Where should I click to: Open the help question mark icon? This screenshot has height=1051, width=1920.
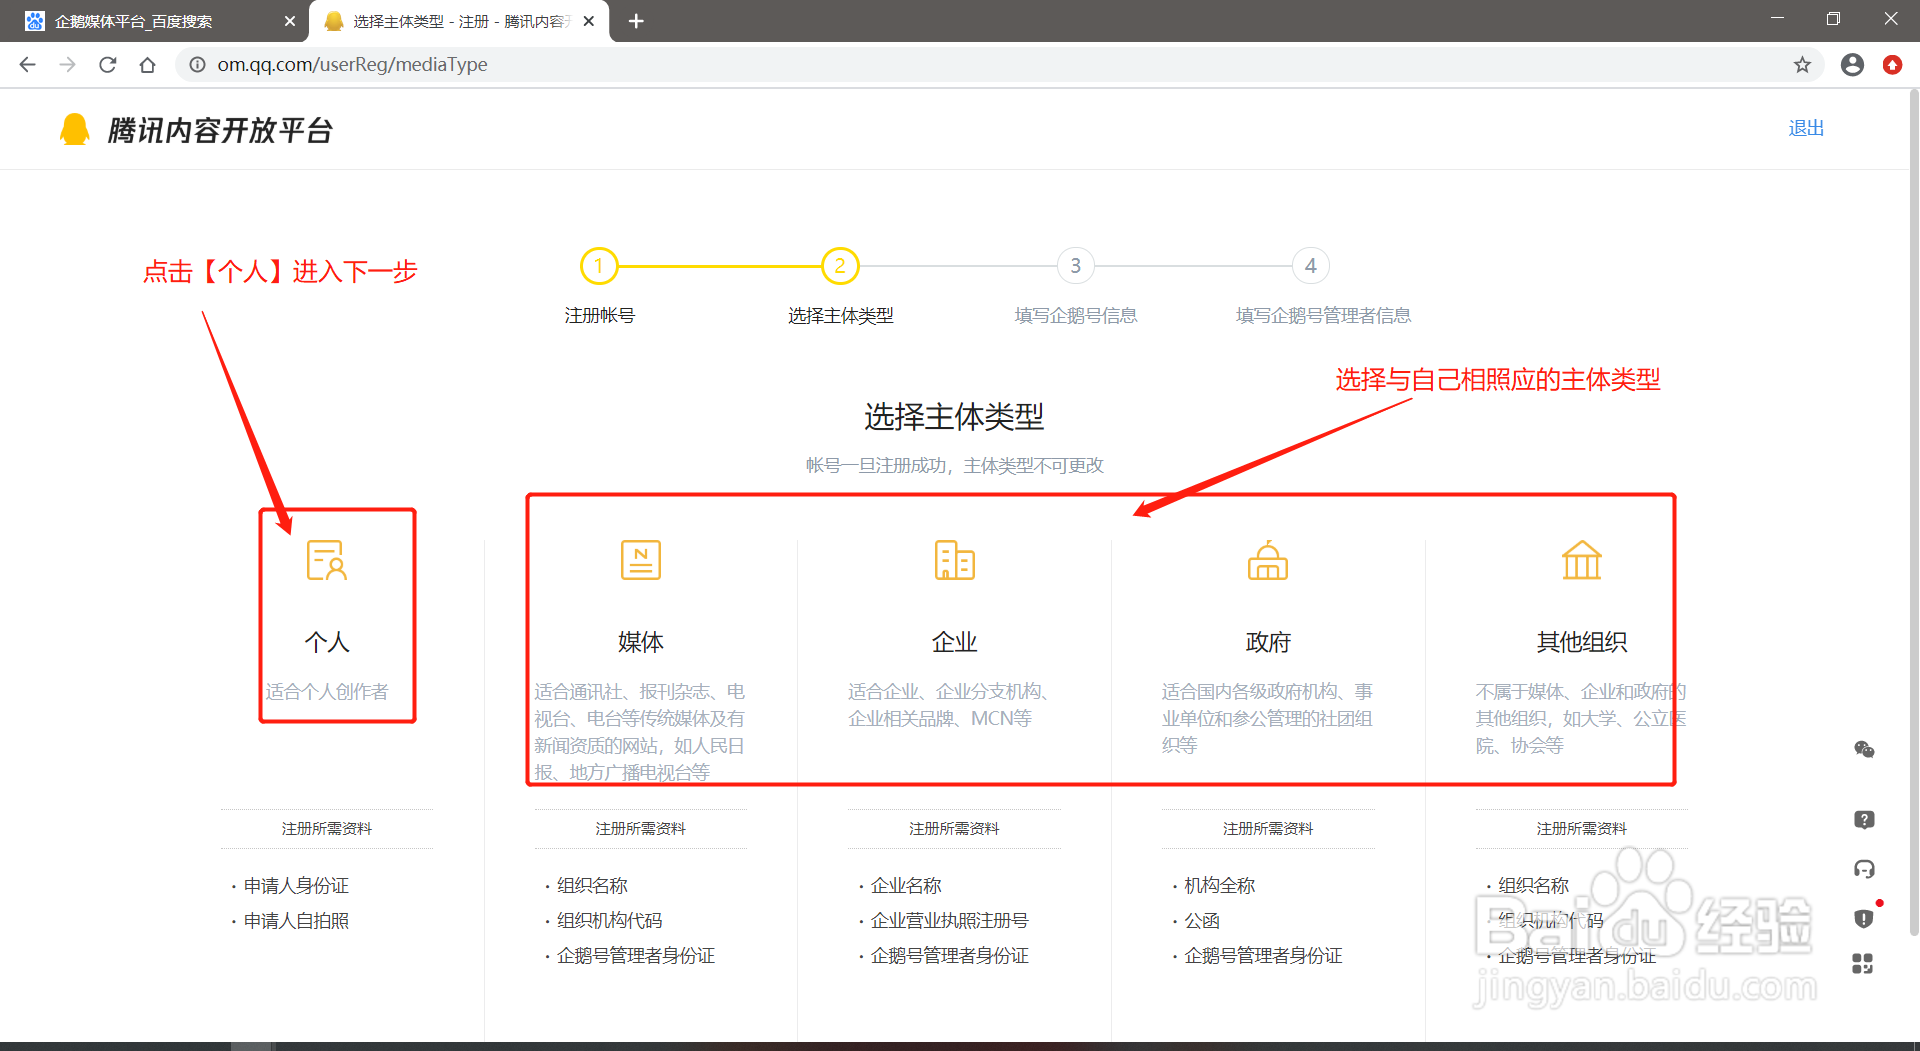tap(1864, 820)
